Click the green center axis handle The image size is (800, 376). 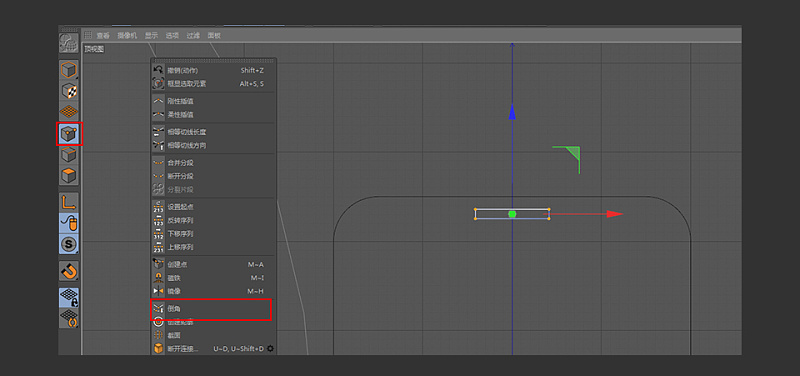[512, 214]
